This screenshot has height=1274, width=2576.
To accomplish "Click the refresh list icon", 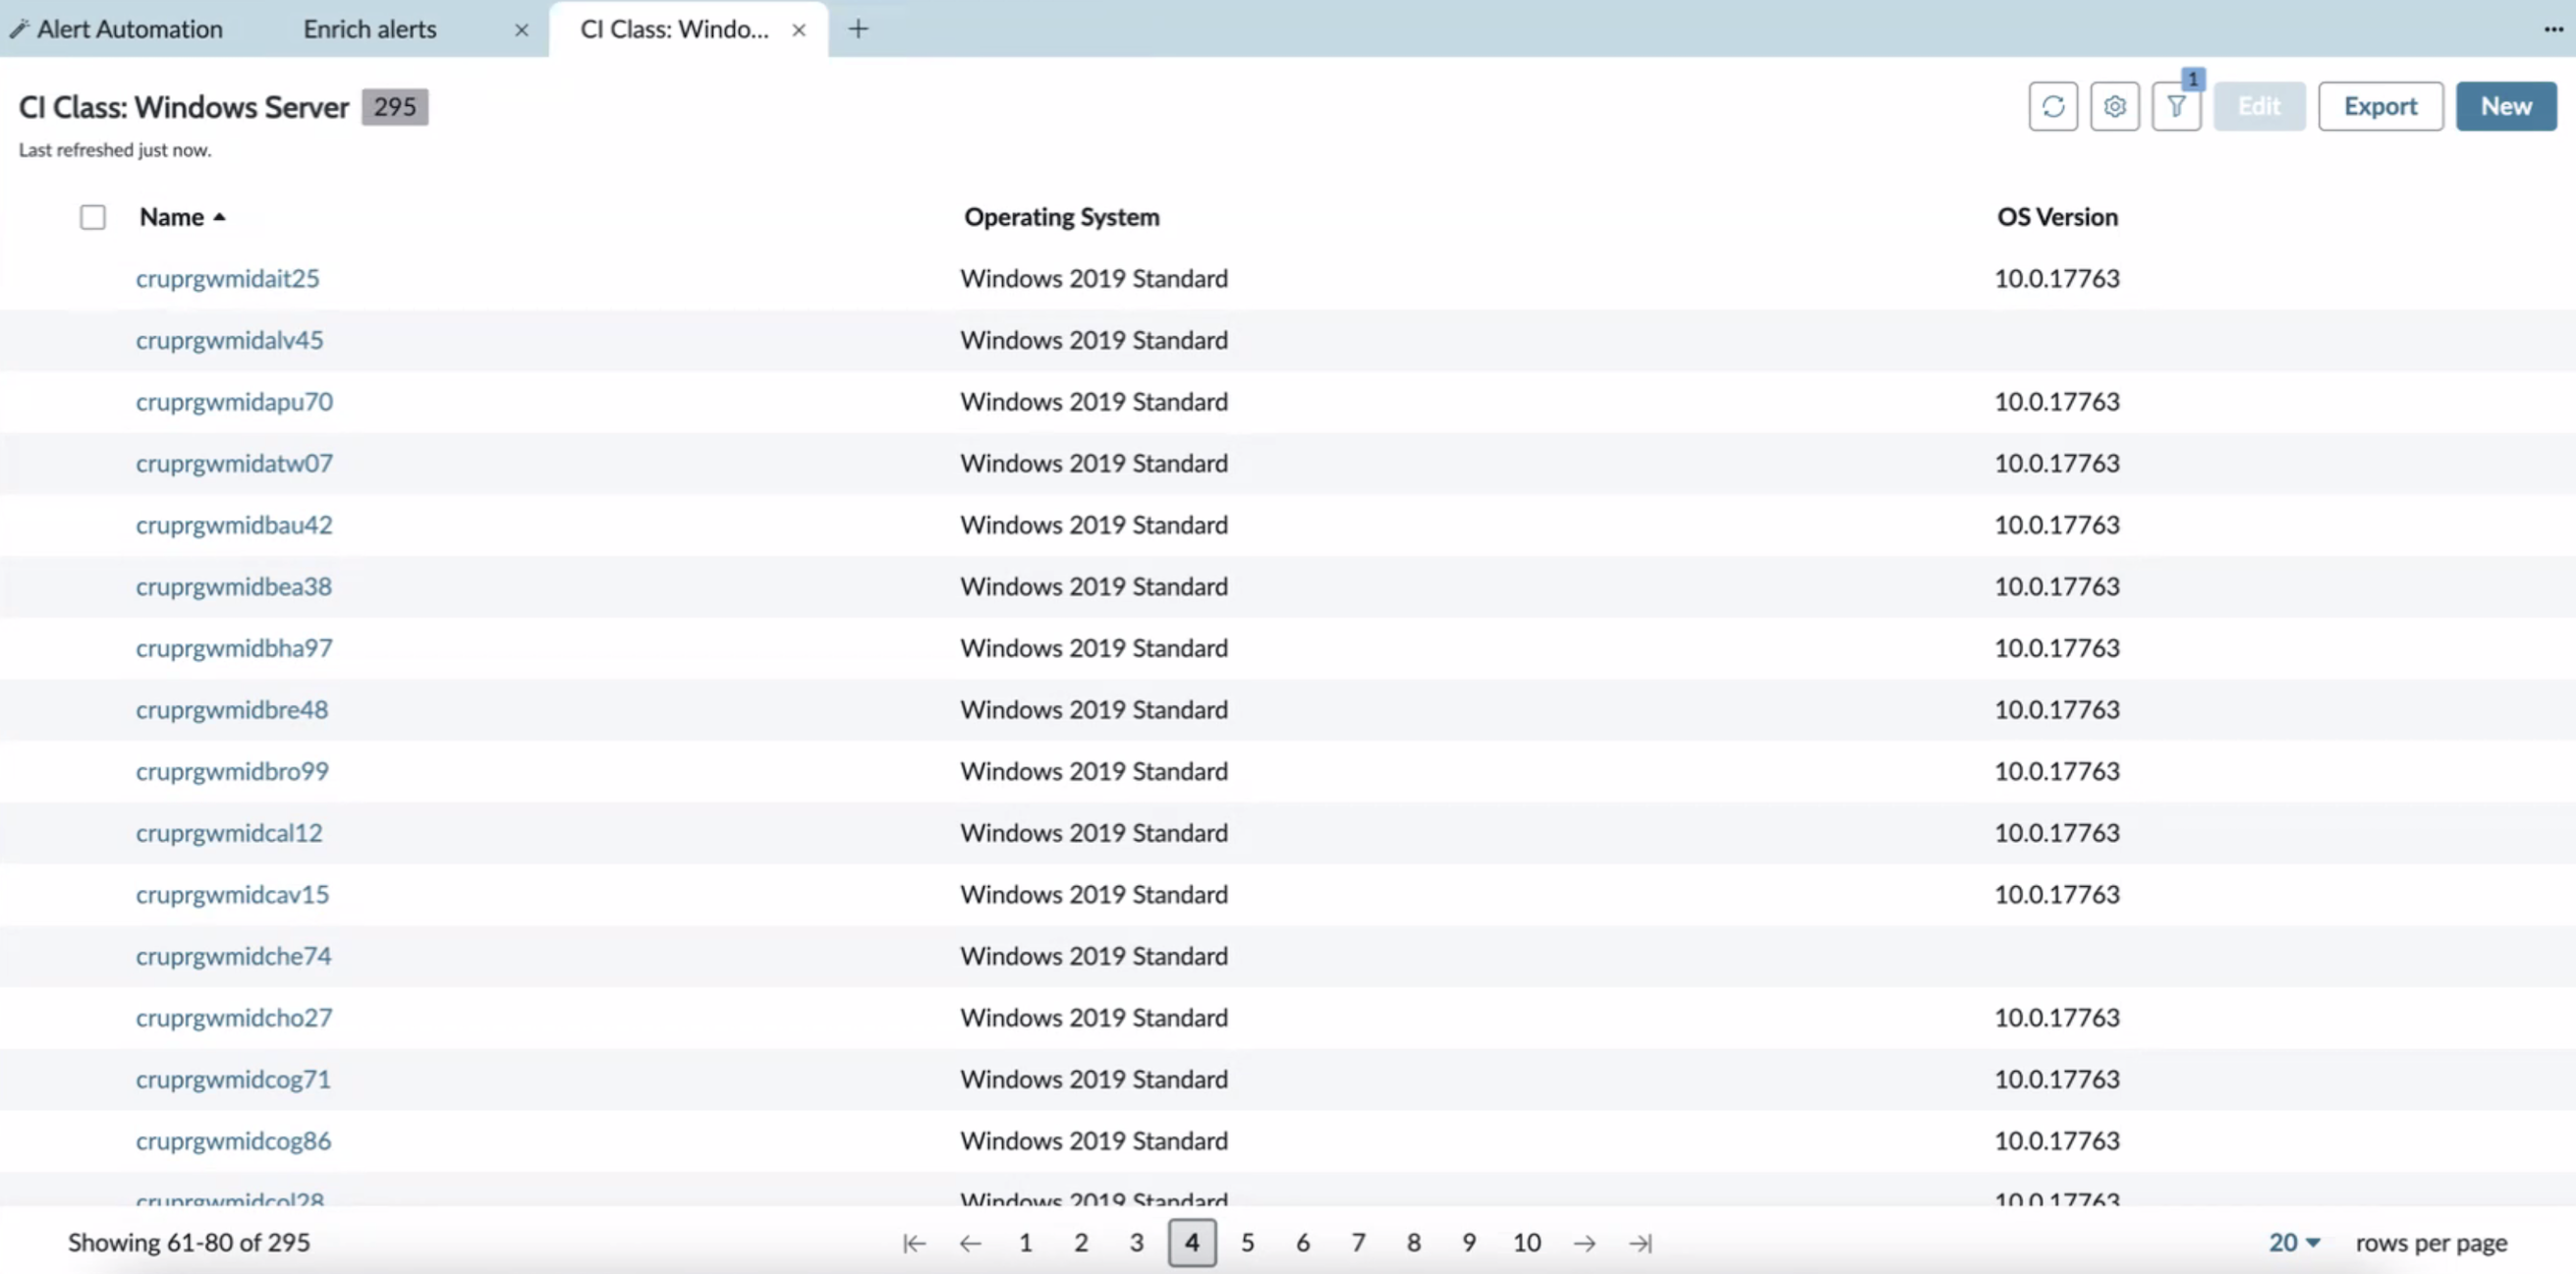I will [x=2053, y=106].
